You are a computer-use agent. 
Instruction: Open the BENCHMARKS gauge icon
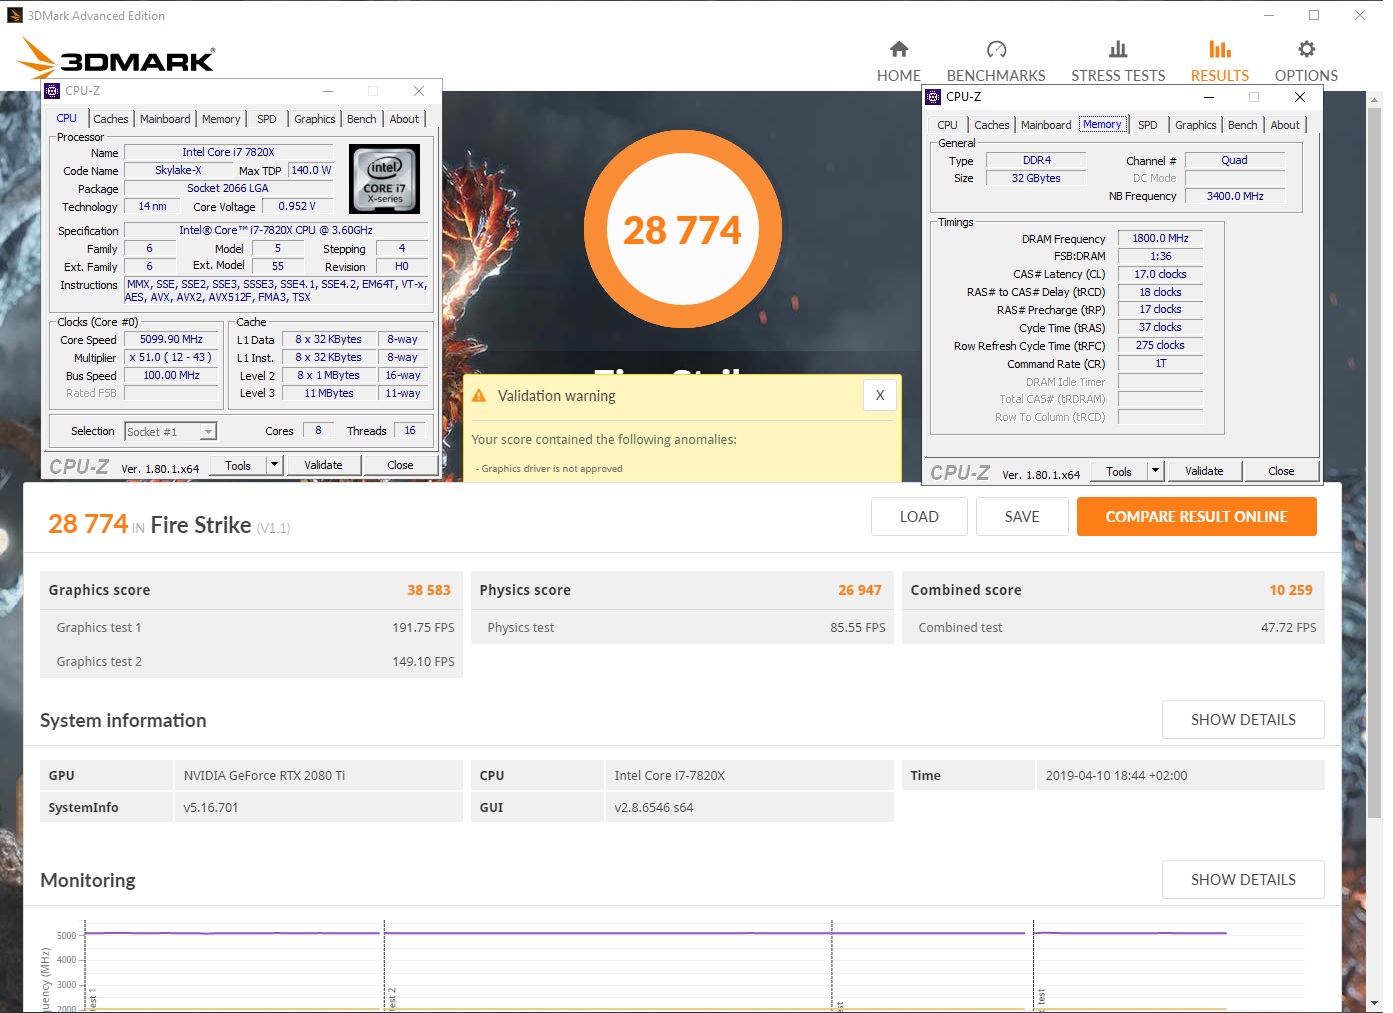[x=996, y=49]
